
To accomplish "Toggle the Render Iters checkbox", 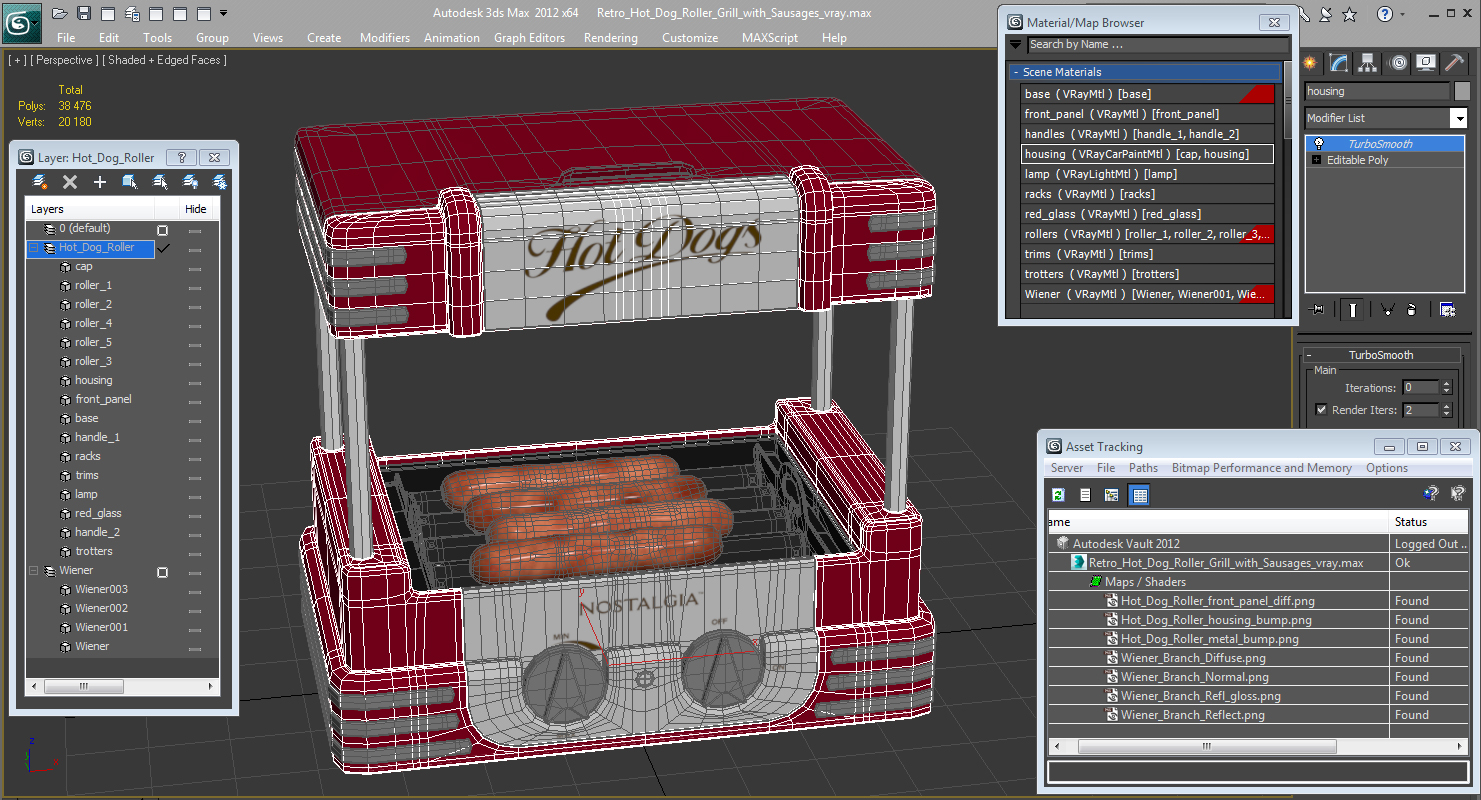I will [1322, 410].
